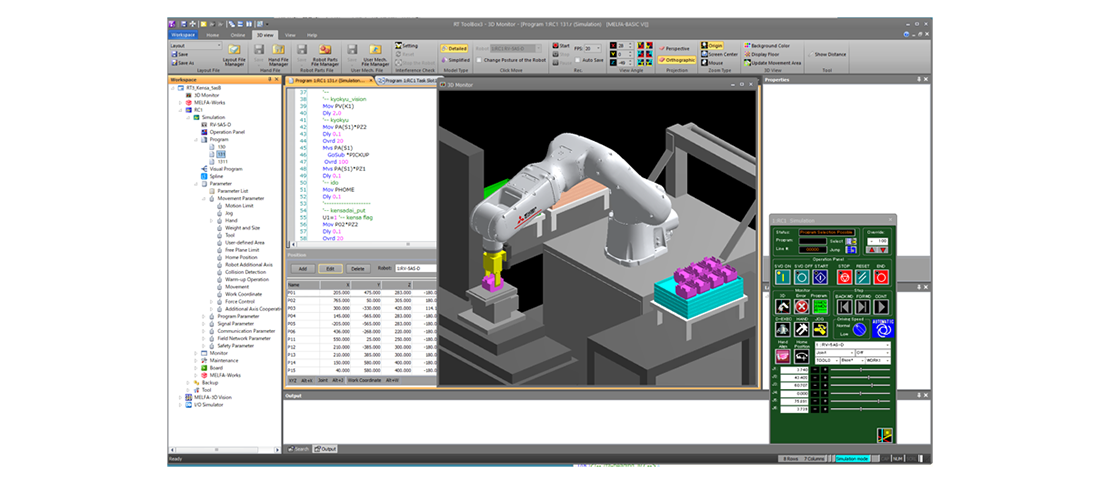Viewport: 1100px width, 482px height.
Task: Click the Delete button in Position panel
Action: pyautogui.click(x=357, y=269)
